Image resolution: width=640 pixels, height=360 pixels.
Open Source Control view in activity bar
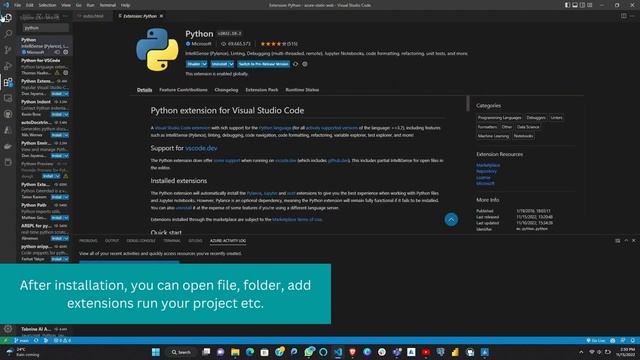point(8,50)
